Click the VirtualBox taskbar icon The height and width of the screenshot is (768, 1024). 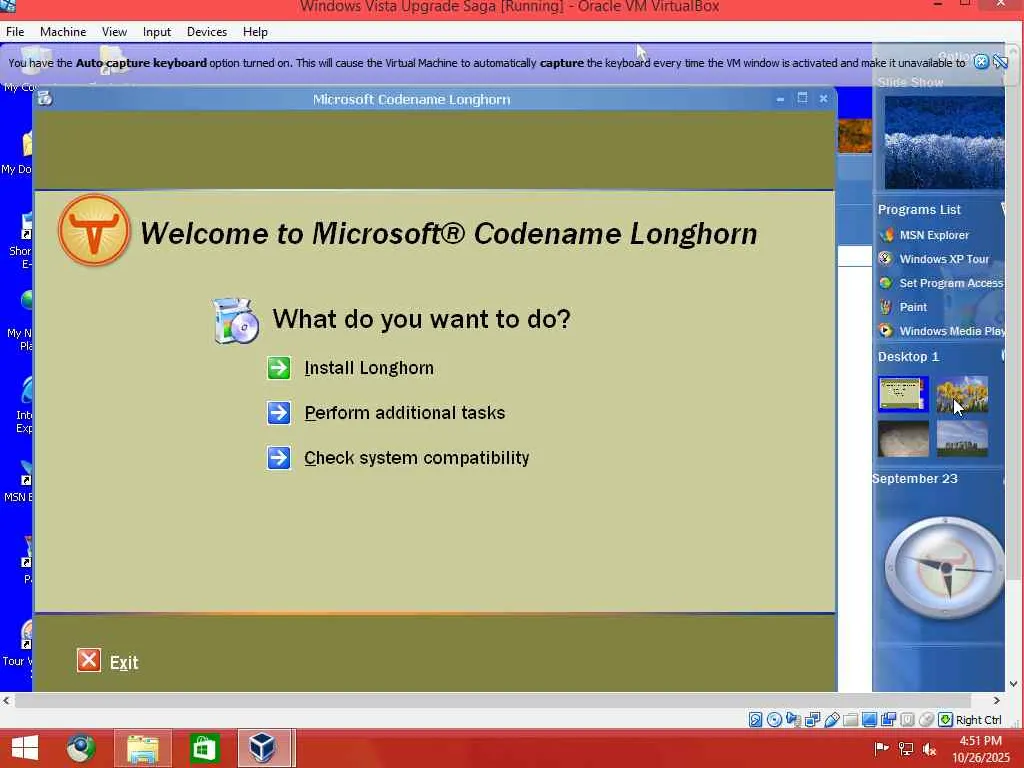(263, 748)
